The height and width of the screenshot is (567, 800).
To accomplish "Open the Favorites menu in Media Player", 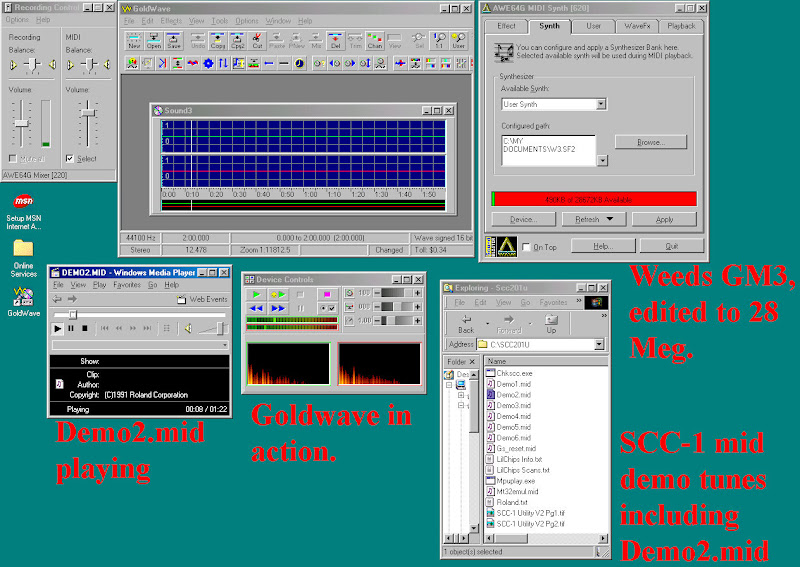I will pos(127,285).
